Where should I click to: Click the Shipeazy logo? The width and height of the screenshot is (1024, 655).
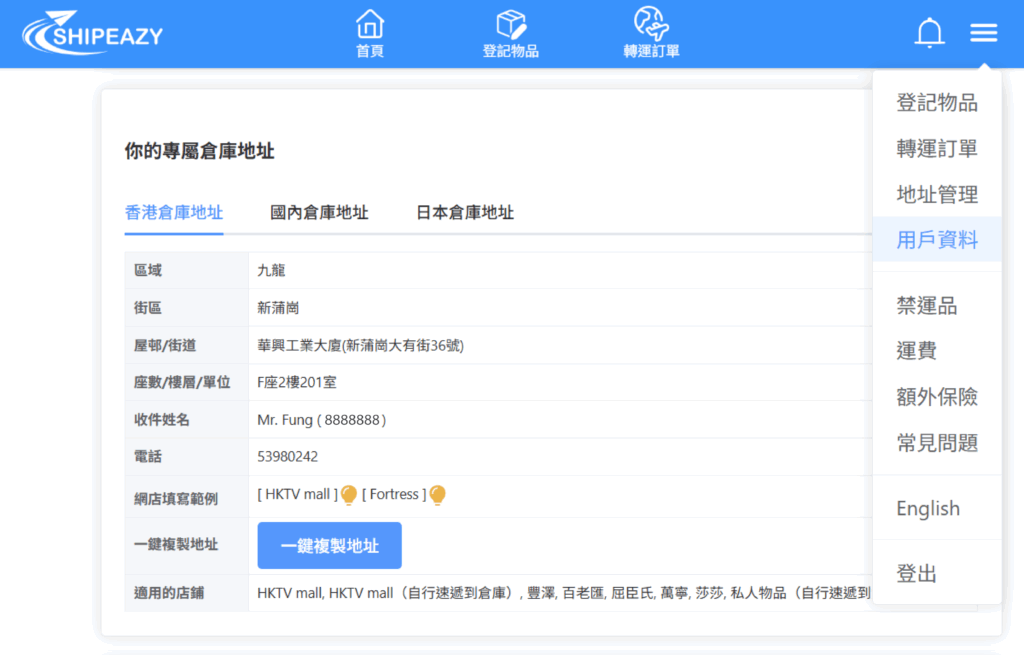[x=92, y=33]
